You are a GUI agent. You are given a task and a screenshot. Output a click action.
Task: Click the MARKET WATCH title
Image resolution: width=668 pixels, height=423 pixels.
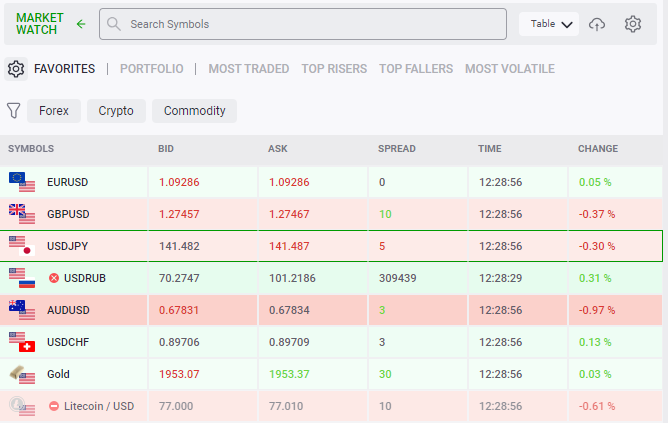pyautogui.click(x=40, y=24)
